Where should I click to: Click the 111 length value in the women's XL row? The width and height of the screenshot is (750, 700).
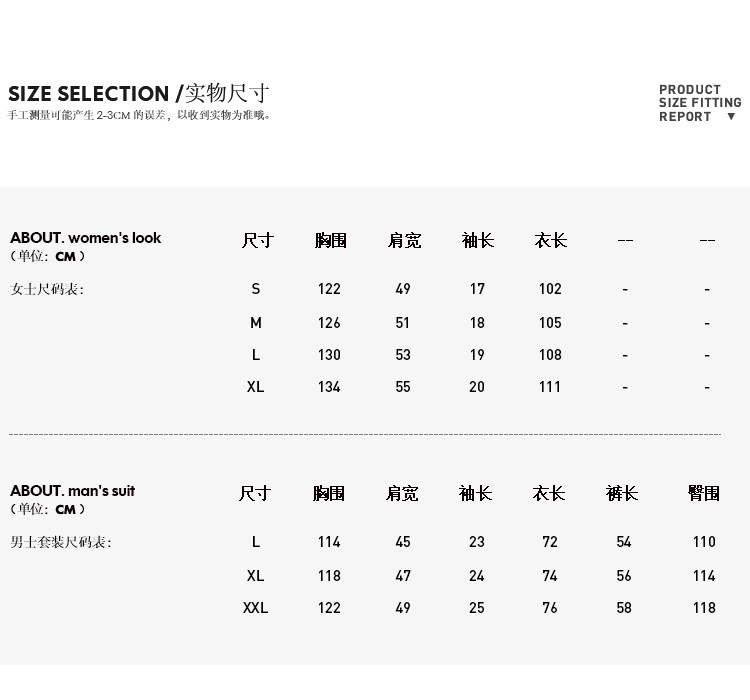point(550,387)
